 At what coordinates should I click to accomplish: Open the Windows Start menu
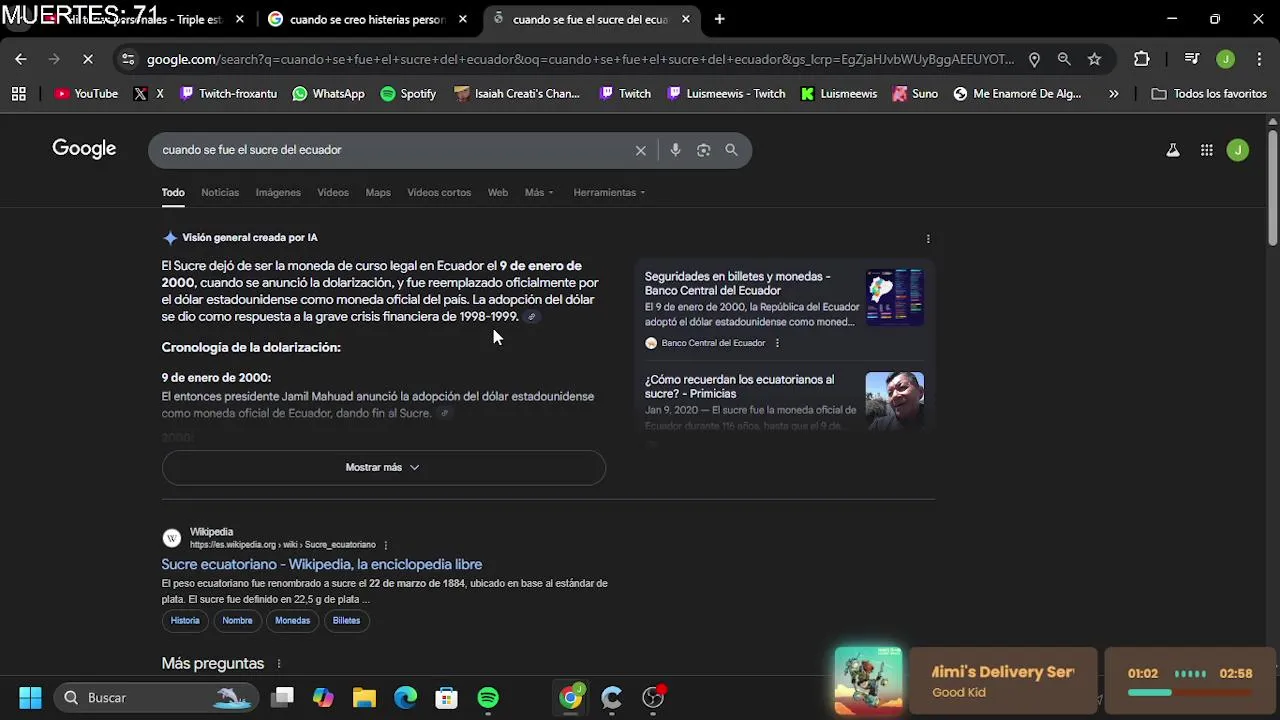click(30, 697)
